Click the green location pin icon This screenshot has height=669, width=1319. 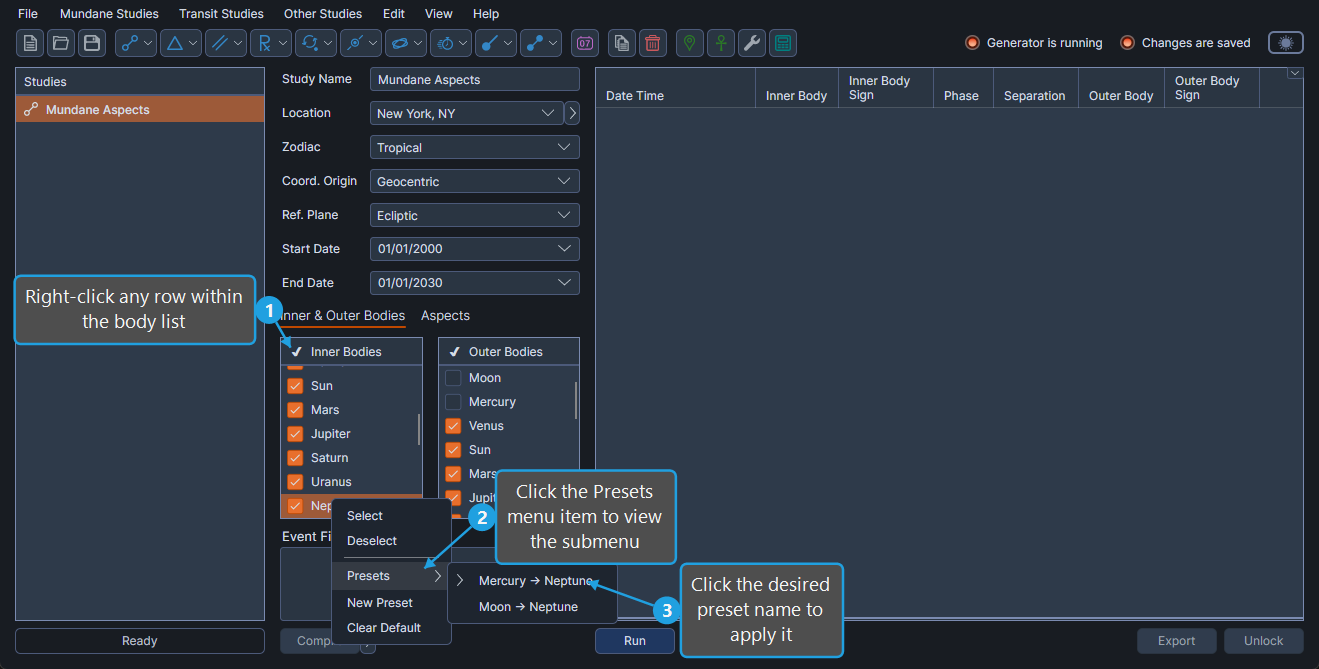(690, 43)
